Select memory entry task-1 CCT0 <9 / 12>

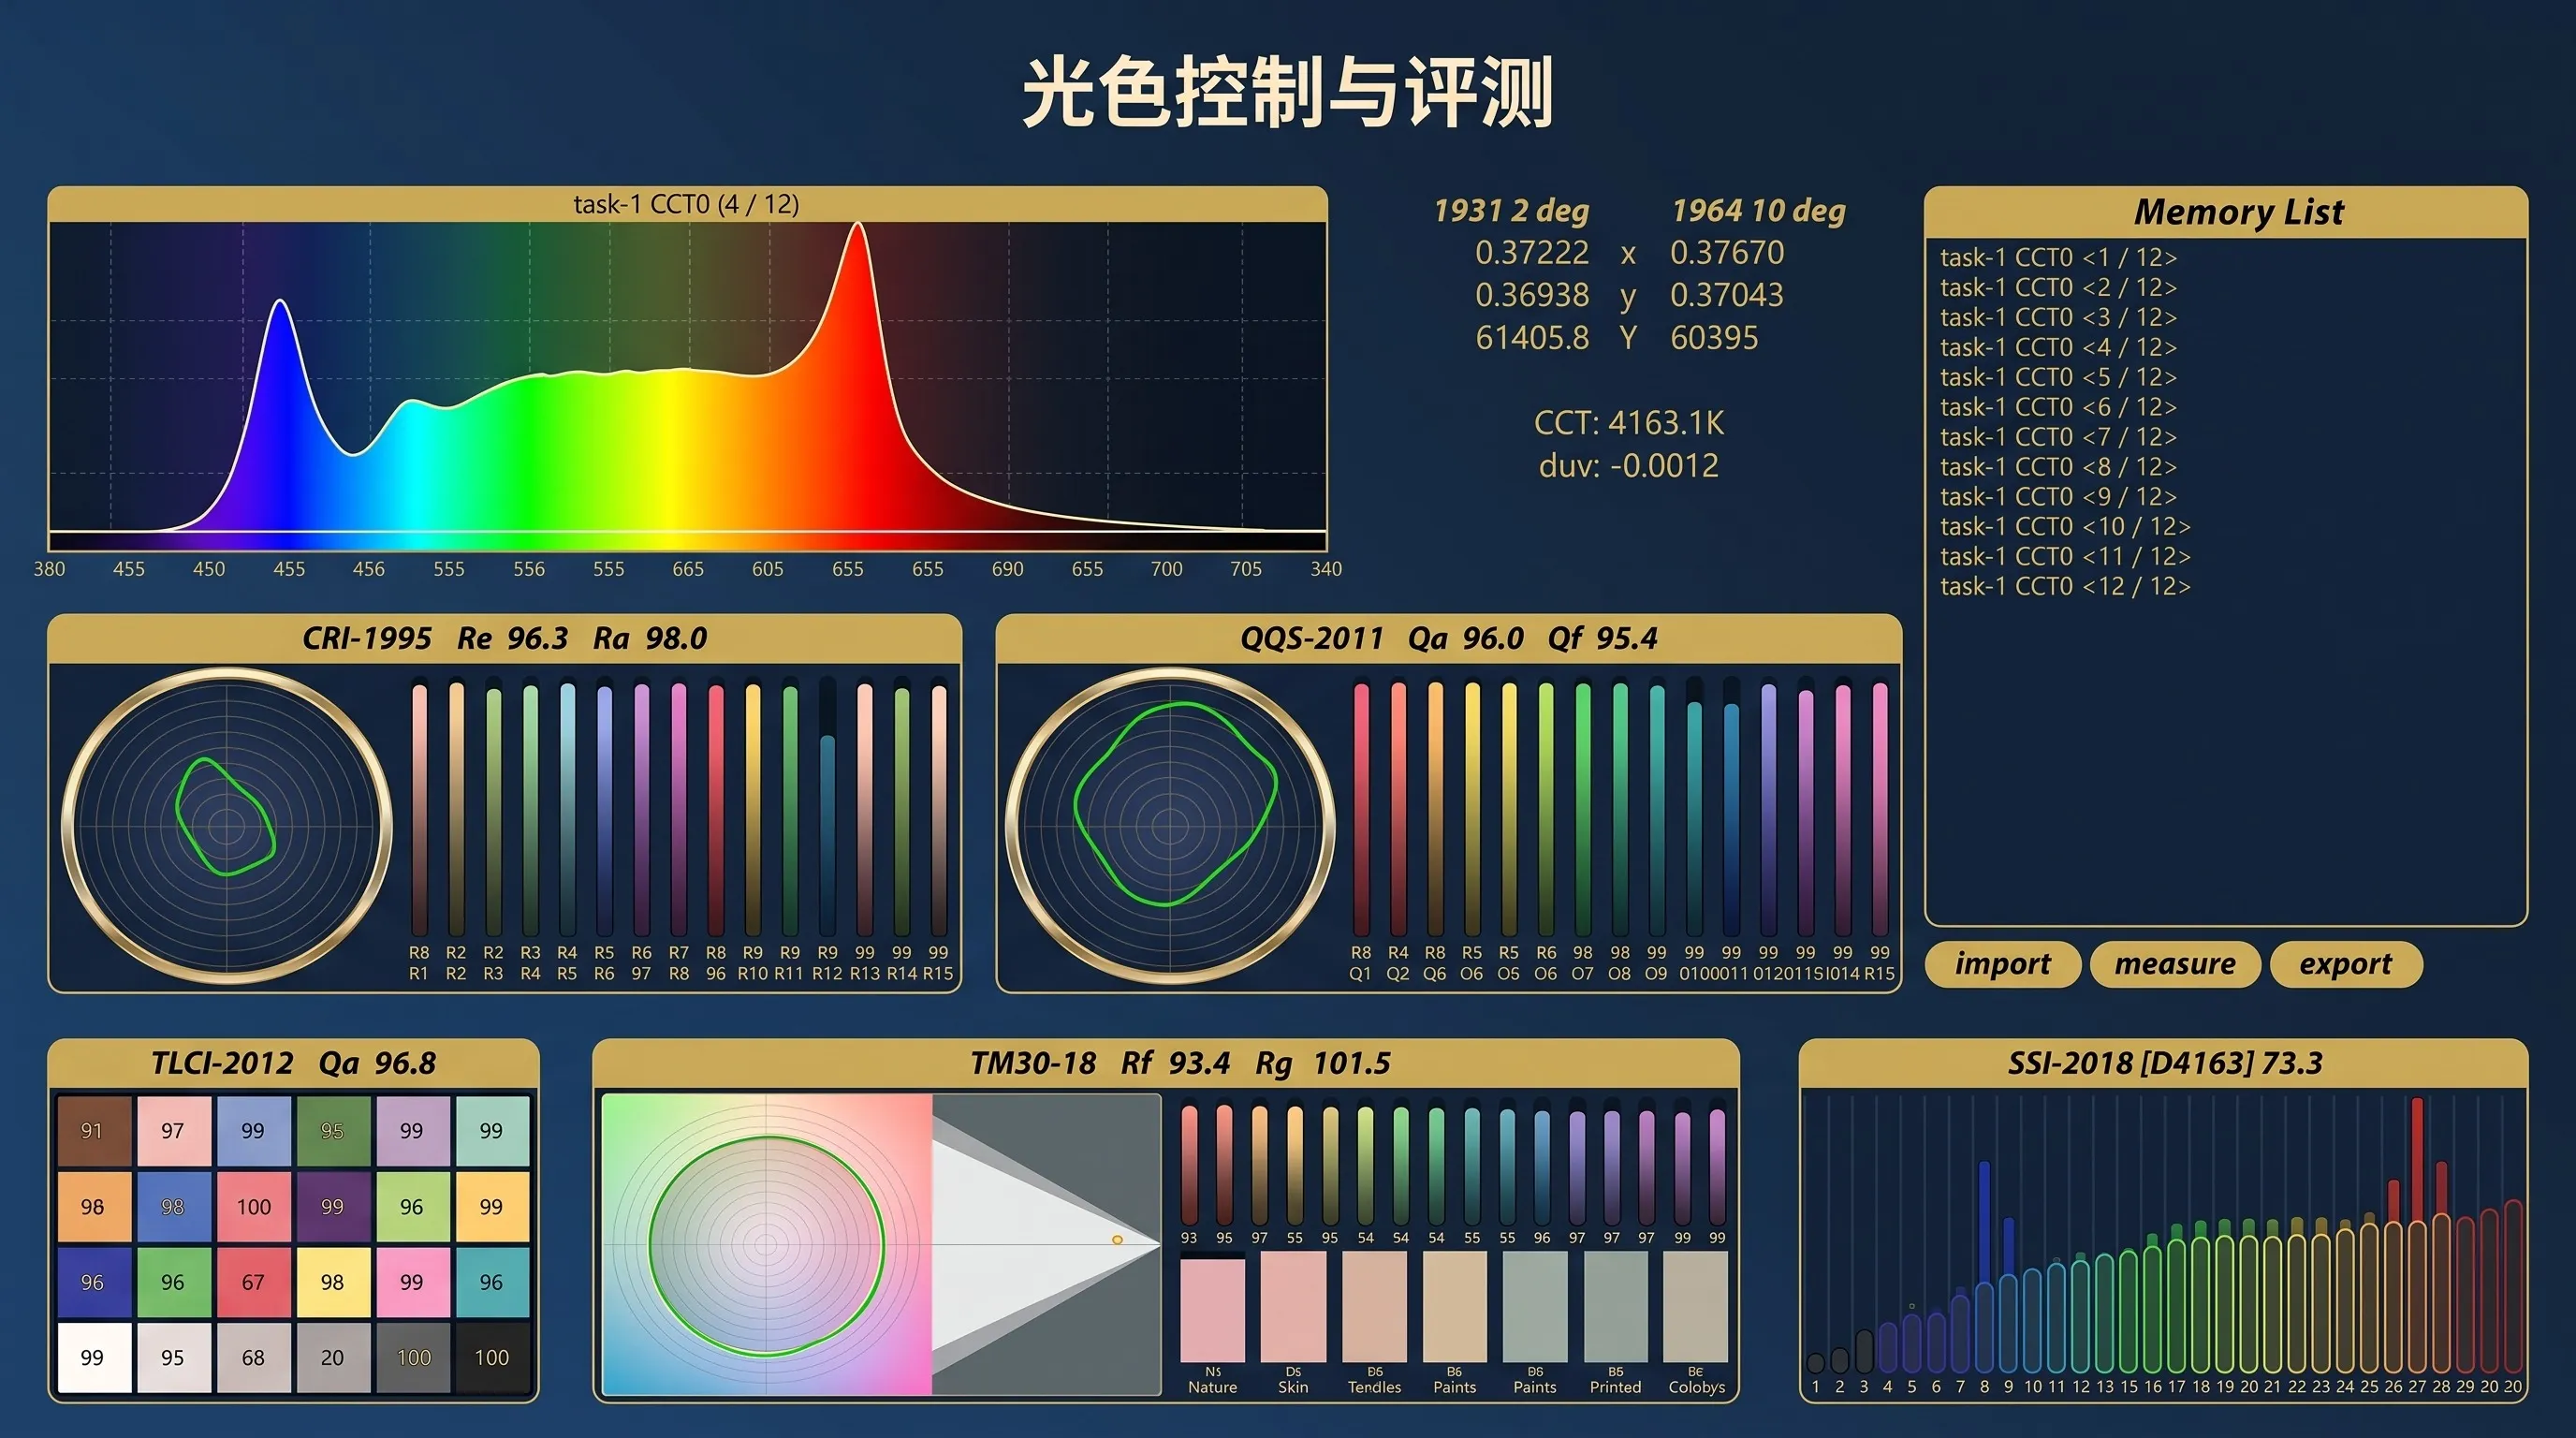[x=2058, y=497]
